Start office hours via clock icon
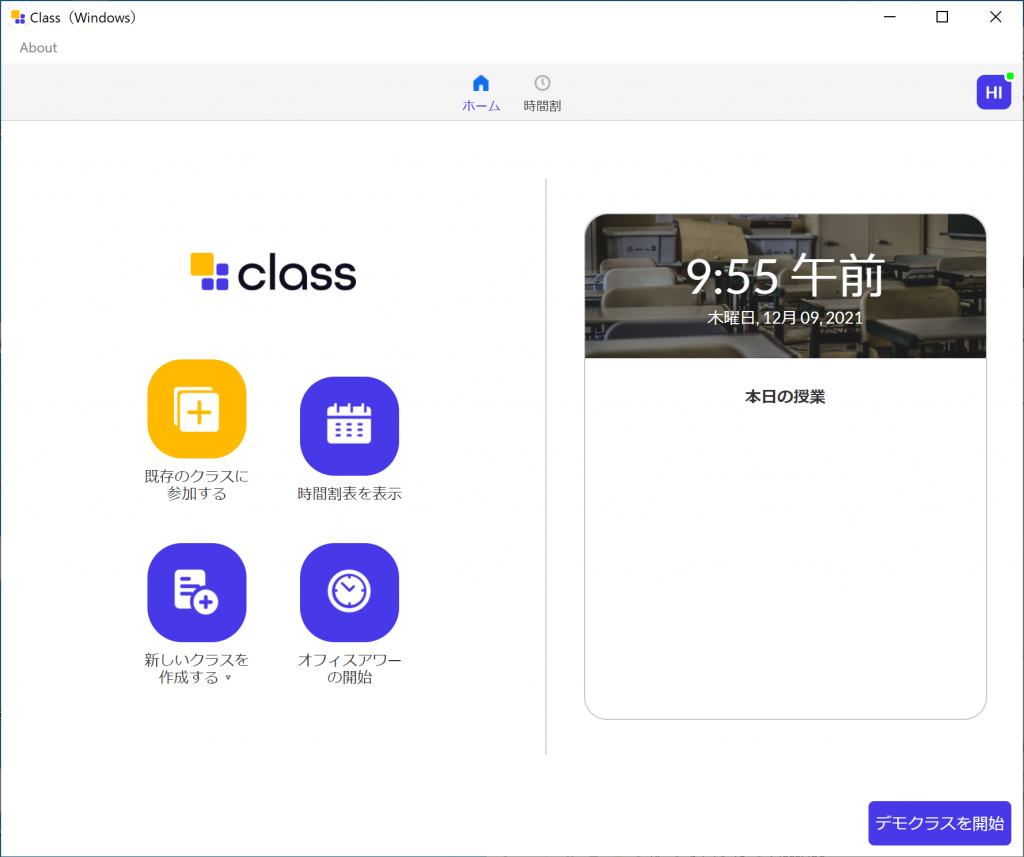Screen dimensions: 1024x857 (x=349, y=592)
